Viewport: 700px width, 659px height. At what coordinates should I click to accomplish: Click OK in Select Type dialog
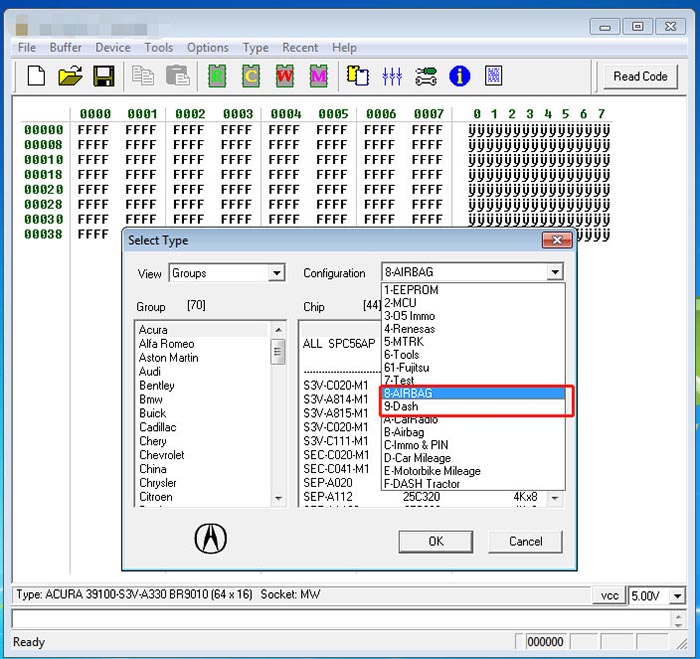436,542
